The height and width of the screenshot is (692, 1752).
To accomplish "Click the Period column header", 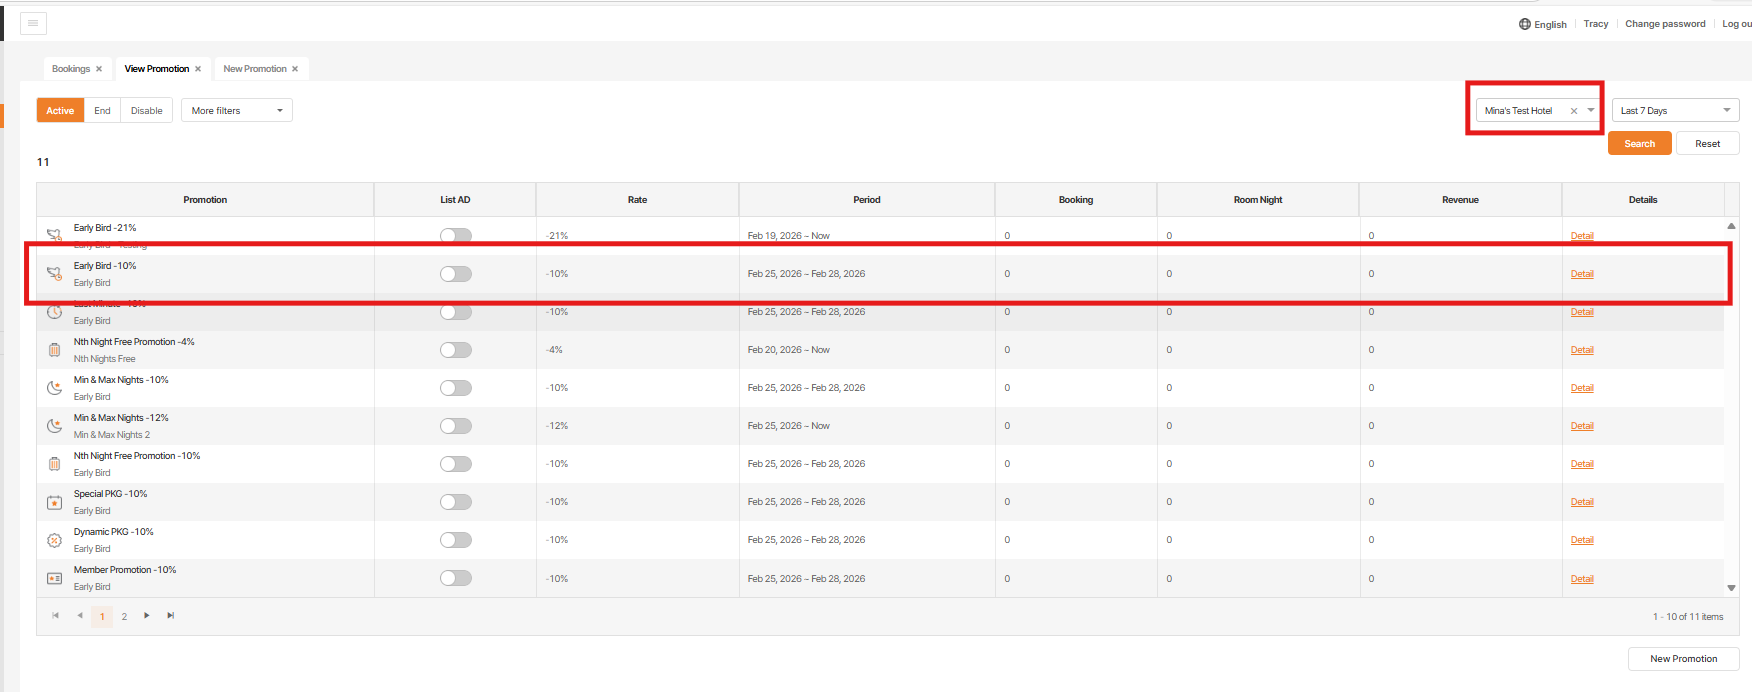I will (x=867, y=200).
